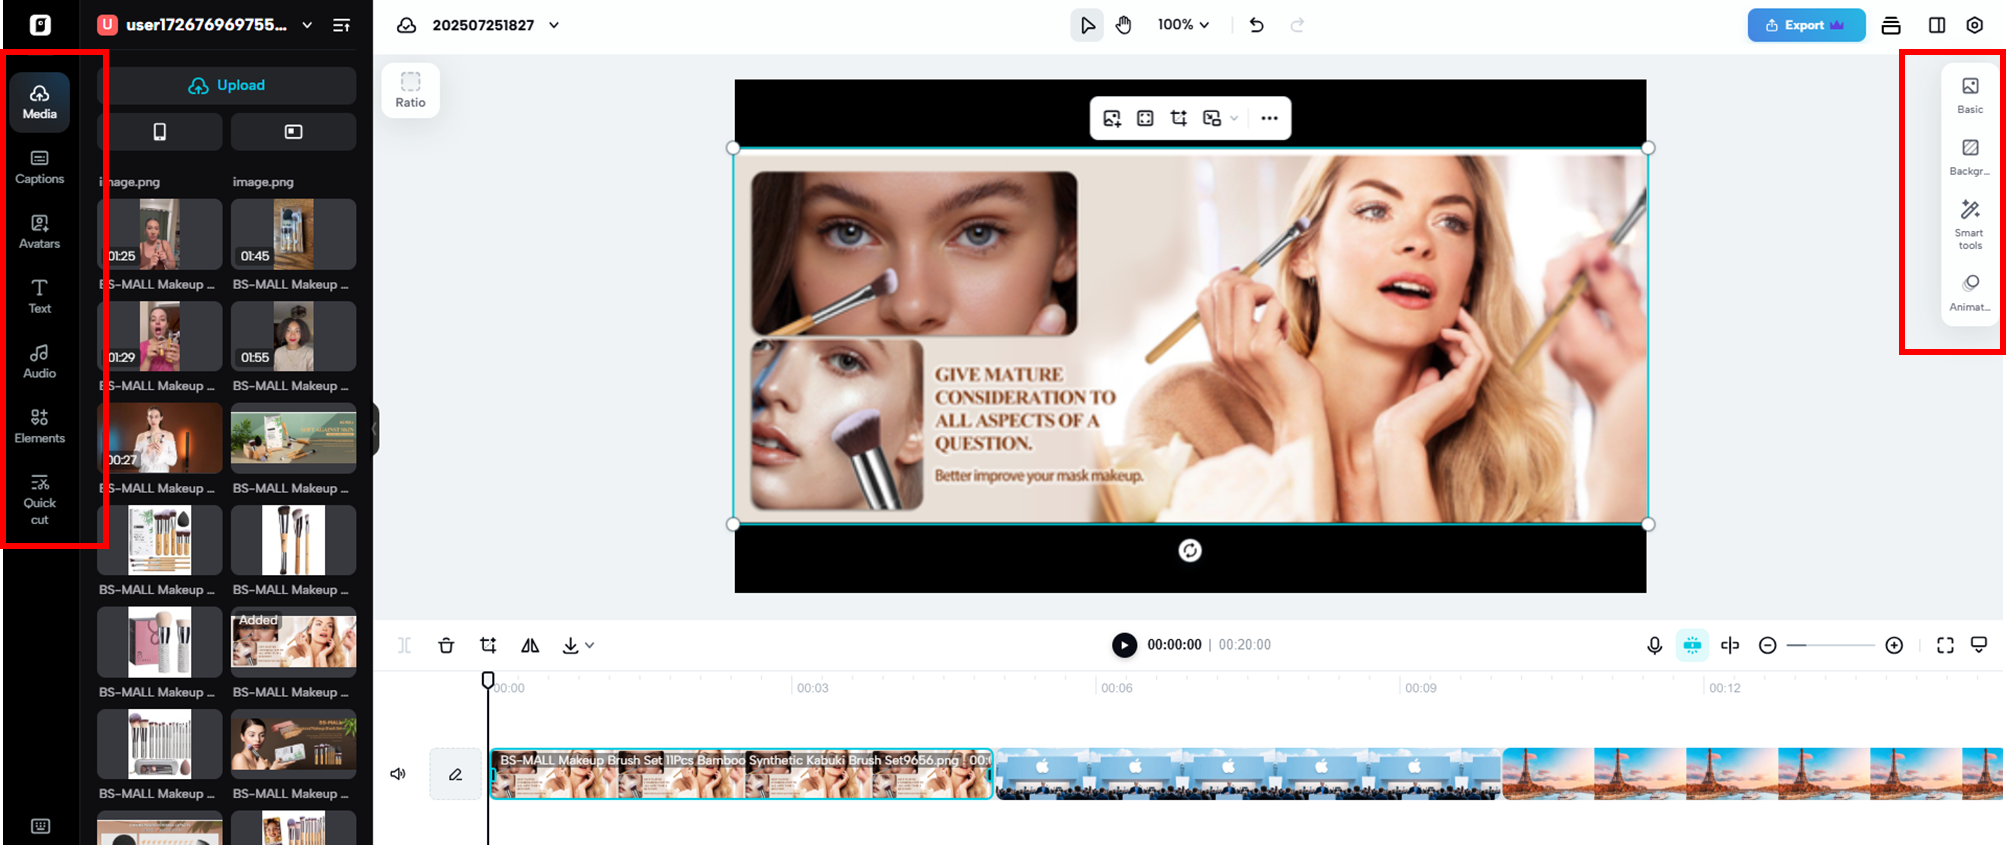Start voice recording with microphone icon
This screenshot has width=2006, height=845.
[x=1654, y=645]
